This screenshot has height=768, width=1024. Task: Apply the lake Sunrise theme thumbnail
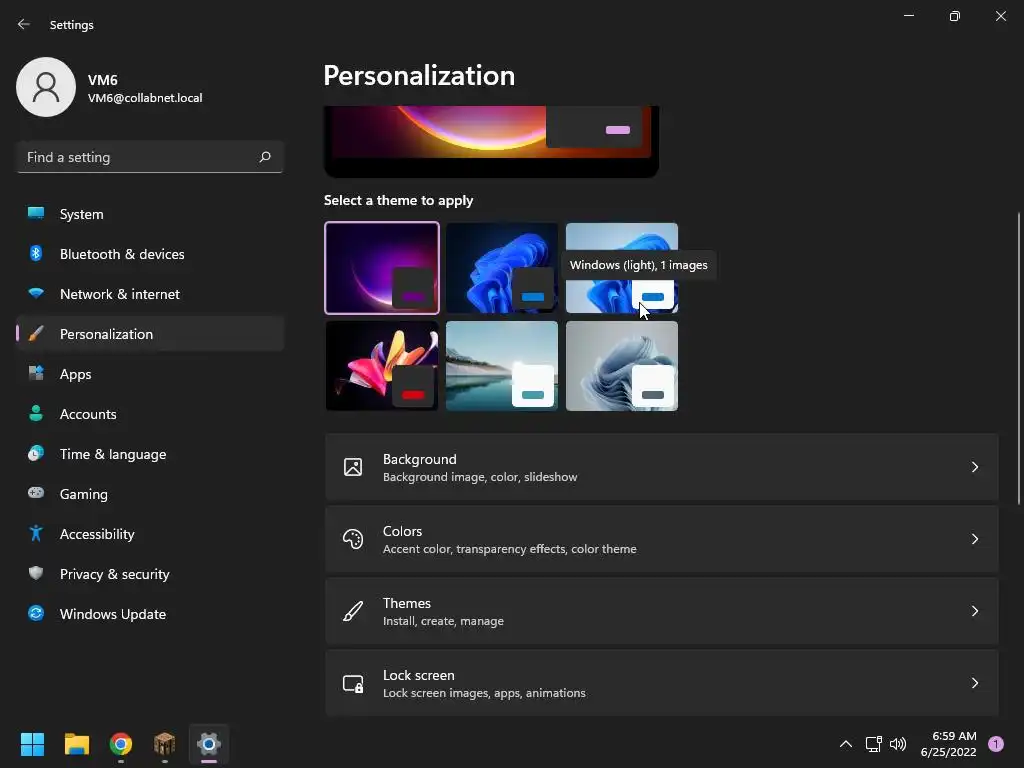(x=502, y=366)
